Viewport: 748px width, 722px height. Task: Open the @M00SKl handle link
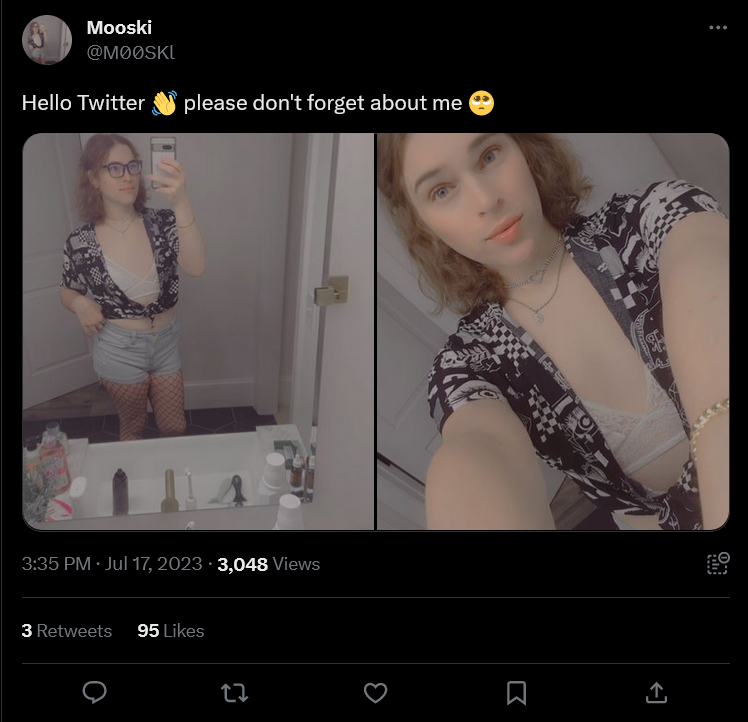pyautogui.click(x=131, y=52)
